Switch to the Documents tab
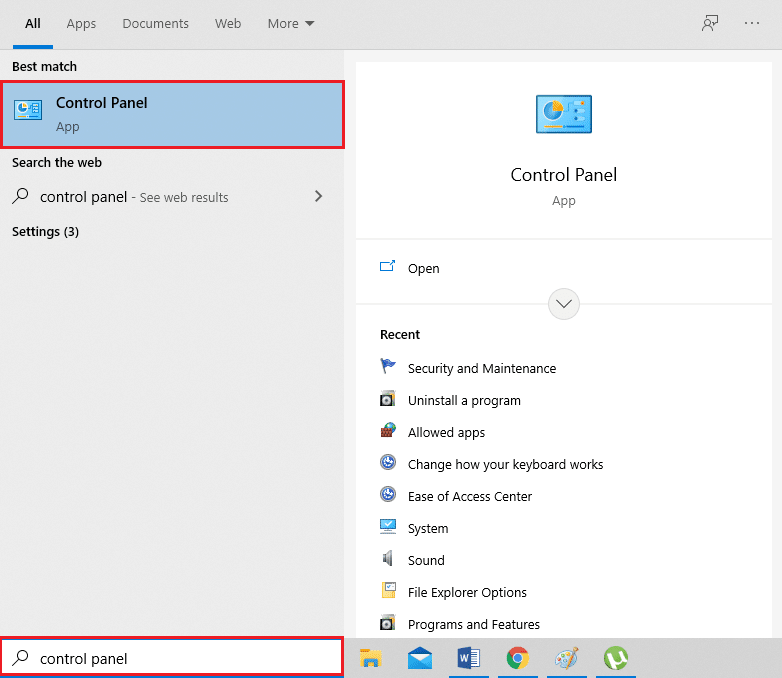This screenshot has height=678, width=782. click(155, 24)
